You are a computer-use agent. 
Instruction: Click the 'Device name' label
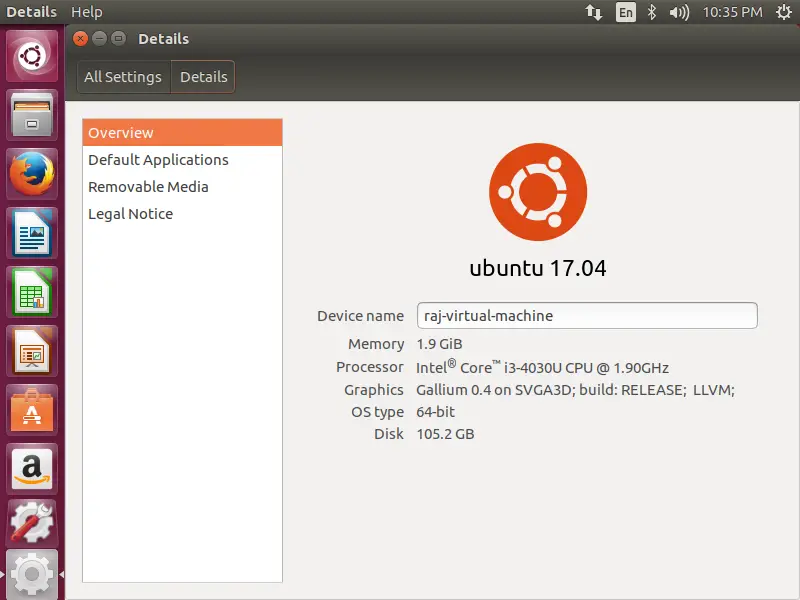[x=360, y=316]
